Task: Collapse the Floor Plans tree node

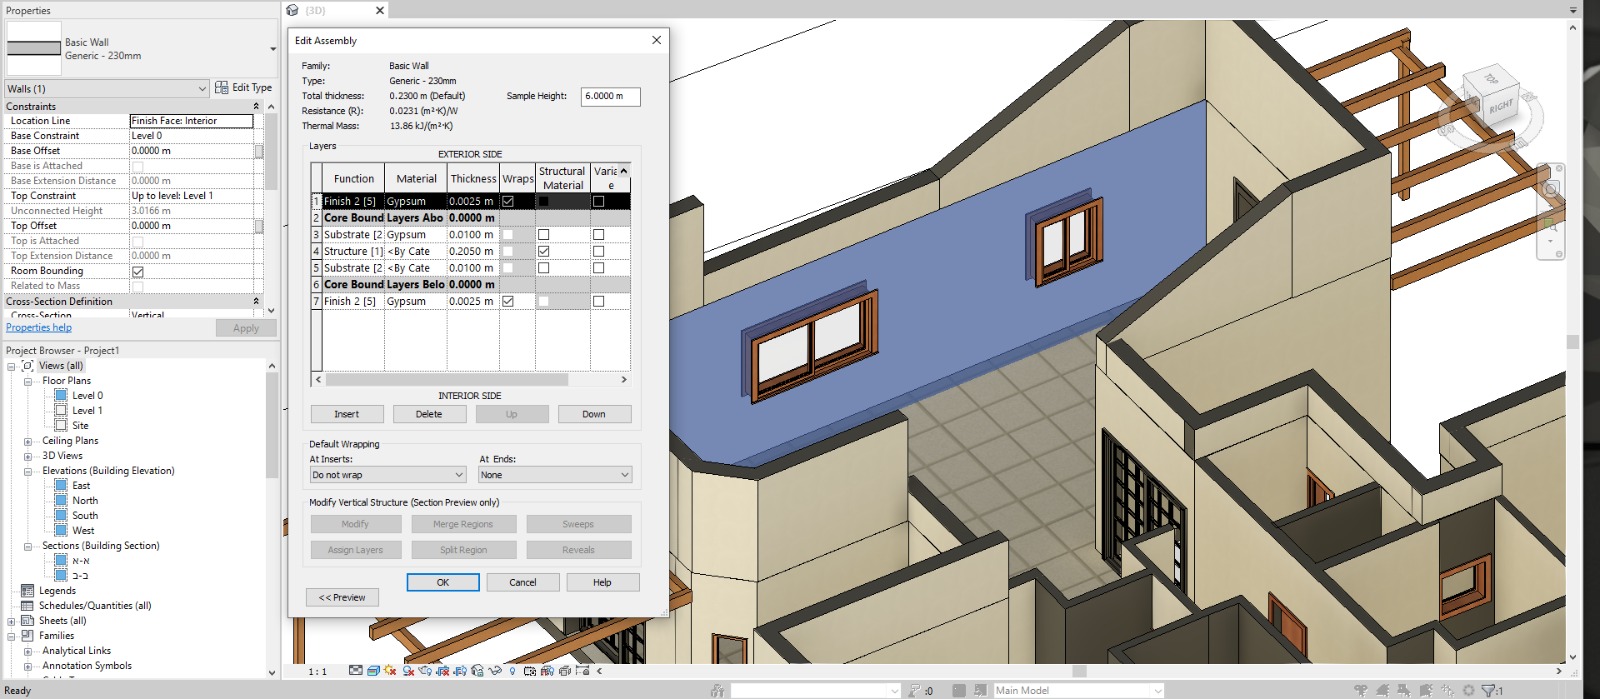Action: [28, 381]
